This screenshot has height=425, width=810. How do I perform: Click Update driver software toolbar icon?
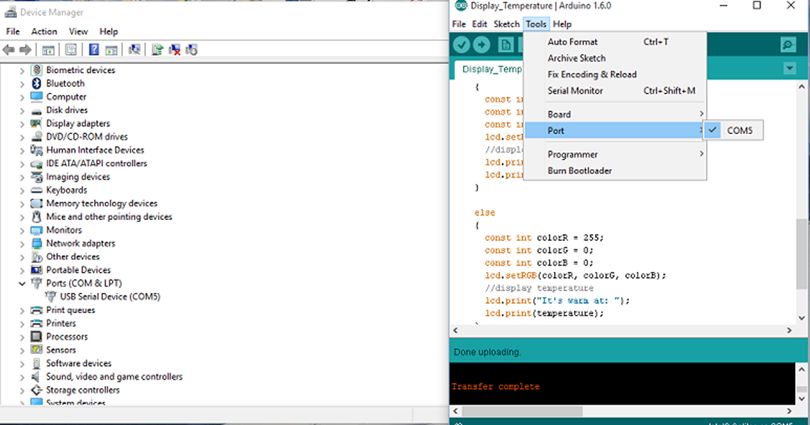point(158,50)
